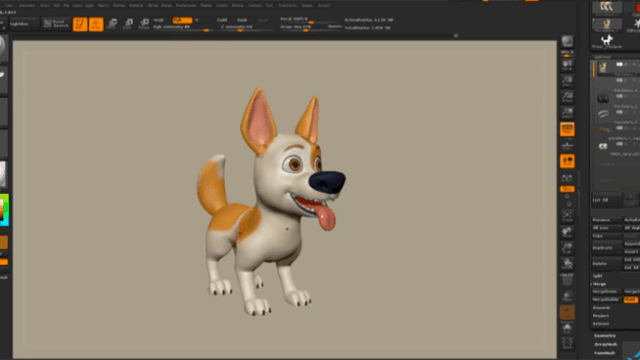Select the orange Draw mode button

[96, 24]
